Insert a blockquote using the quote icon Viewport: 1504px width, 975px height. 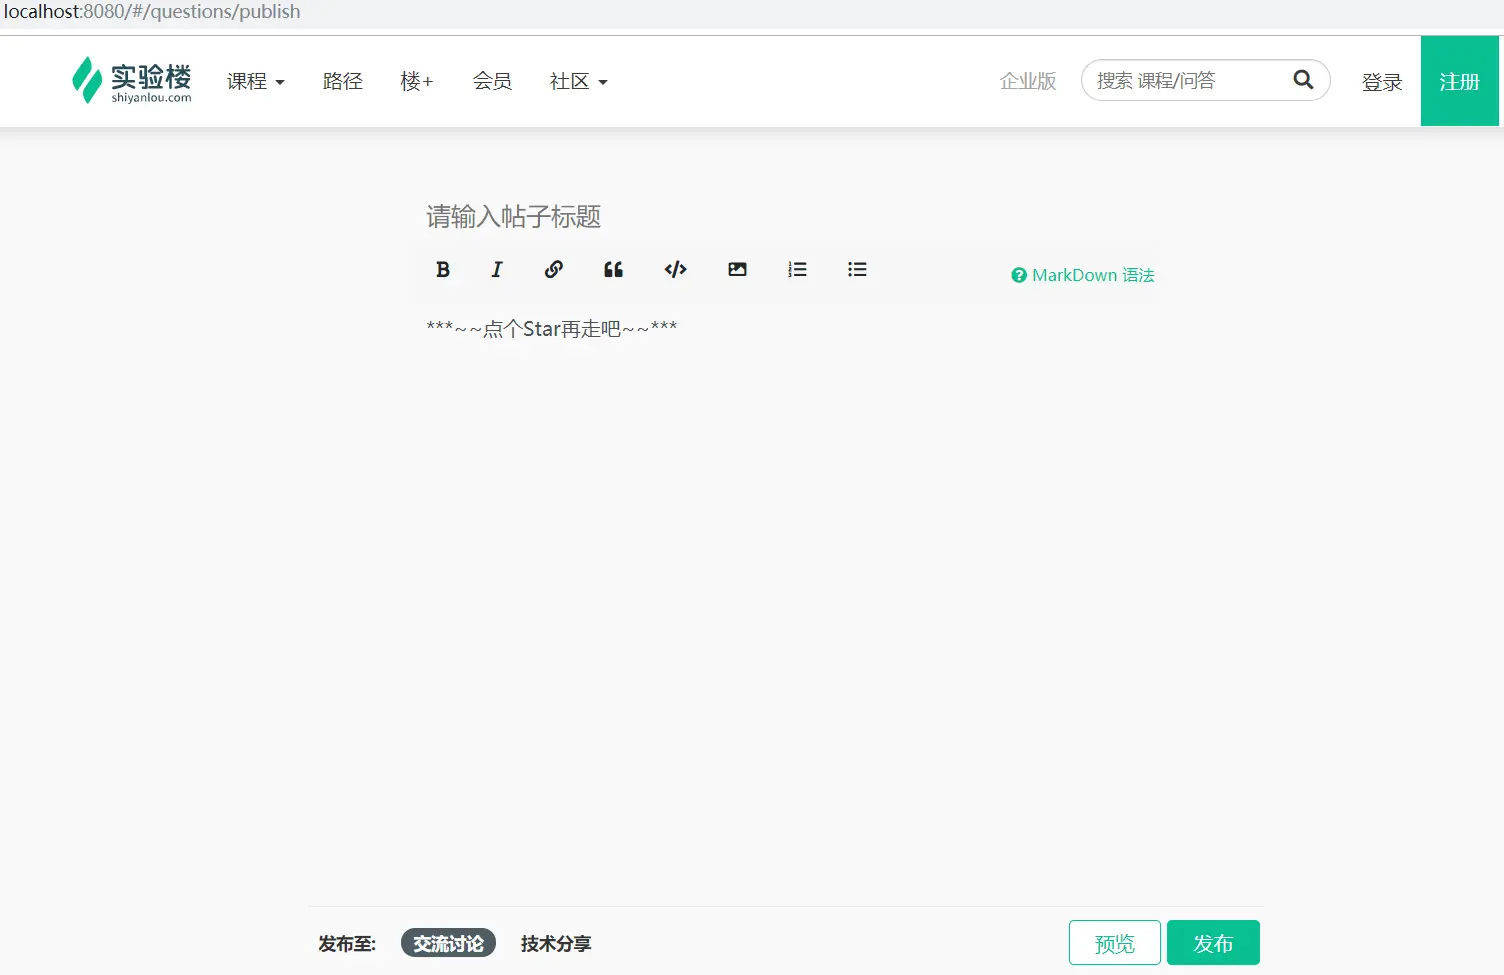coord(613,269)
